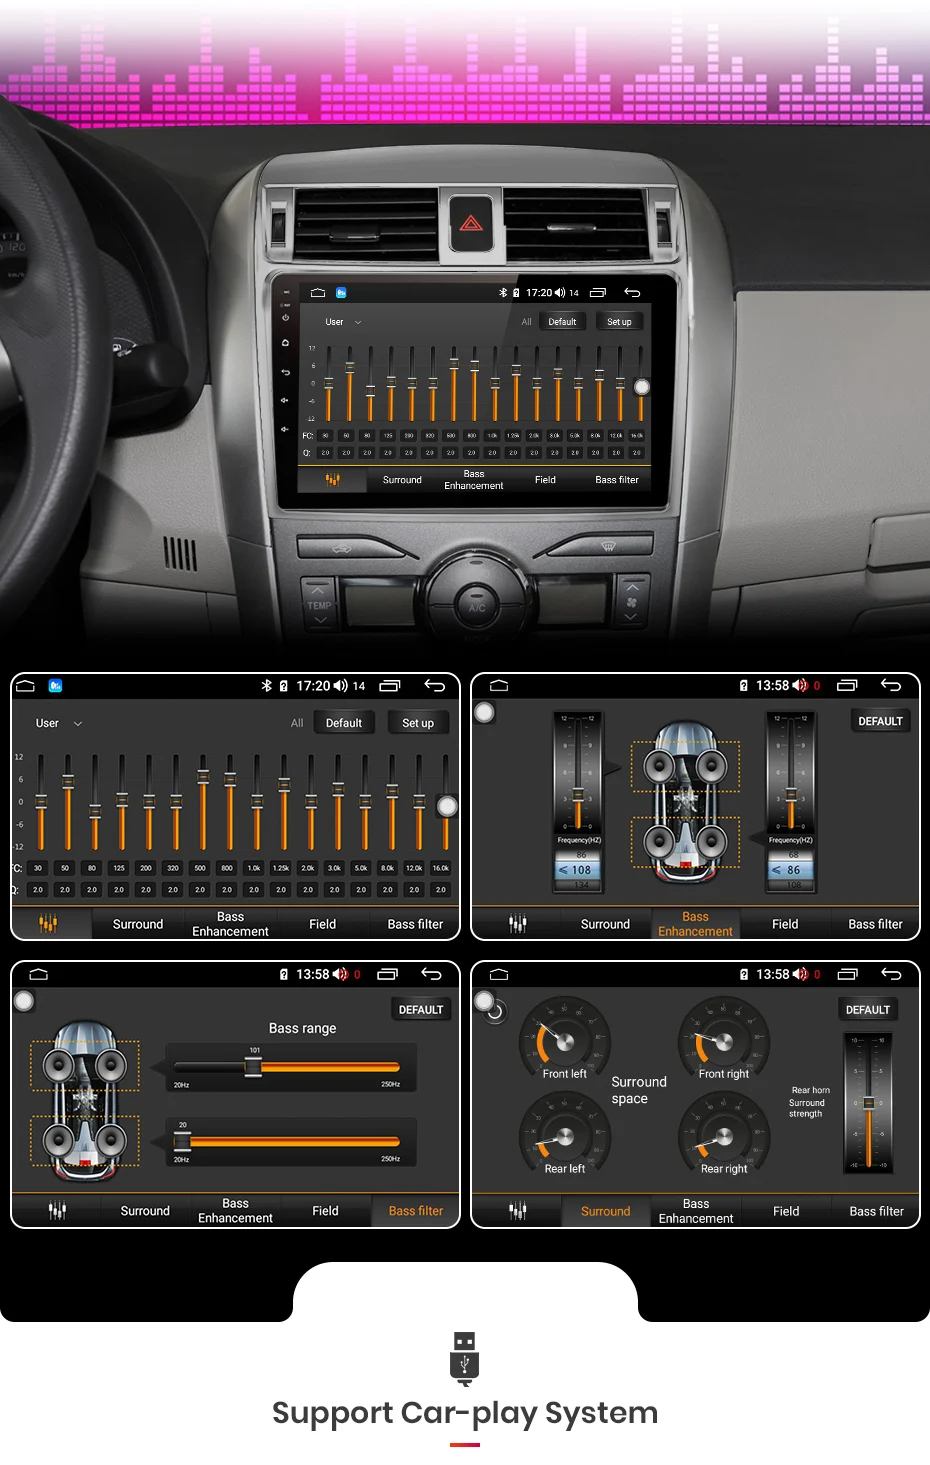This screenshot has width=930, height=1465.
Task: Tap the back arrow in the Bass filter panel
Action: pyautogui.click(x=431, y=974)
